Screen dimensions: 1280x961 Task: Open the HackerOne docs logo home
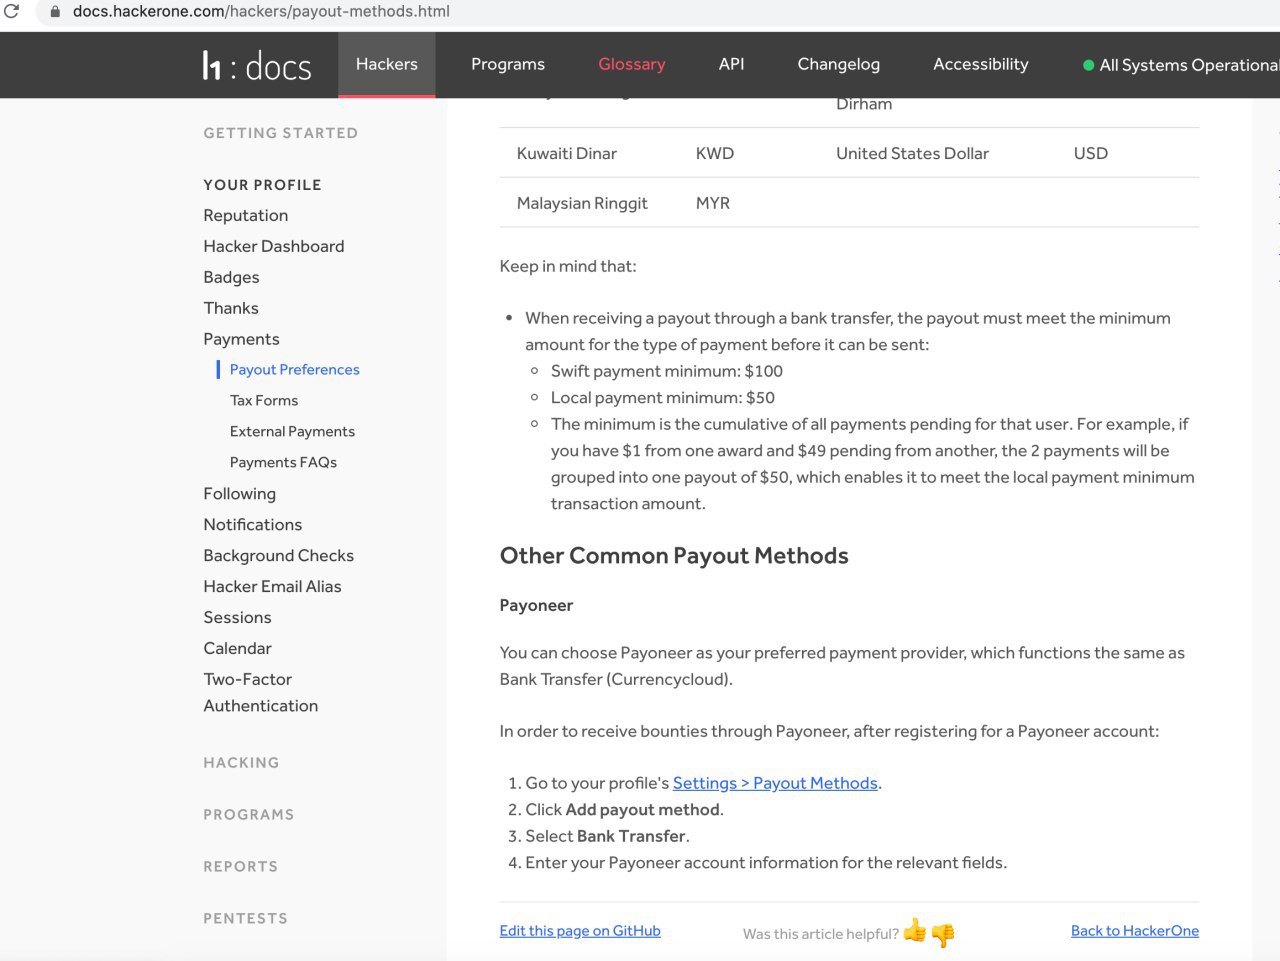(257, 66)
